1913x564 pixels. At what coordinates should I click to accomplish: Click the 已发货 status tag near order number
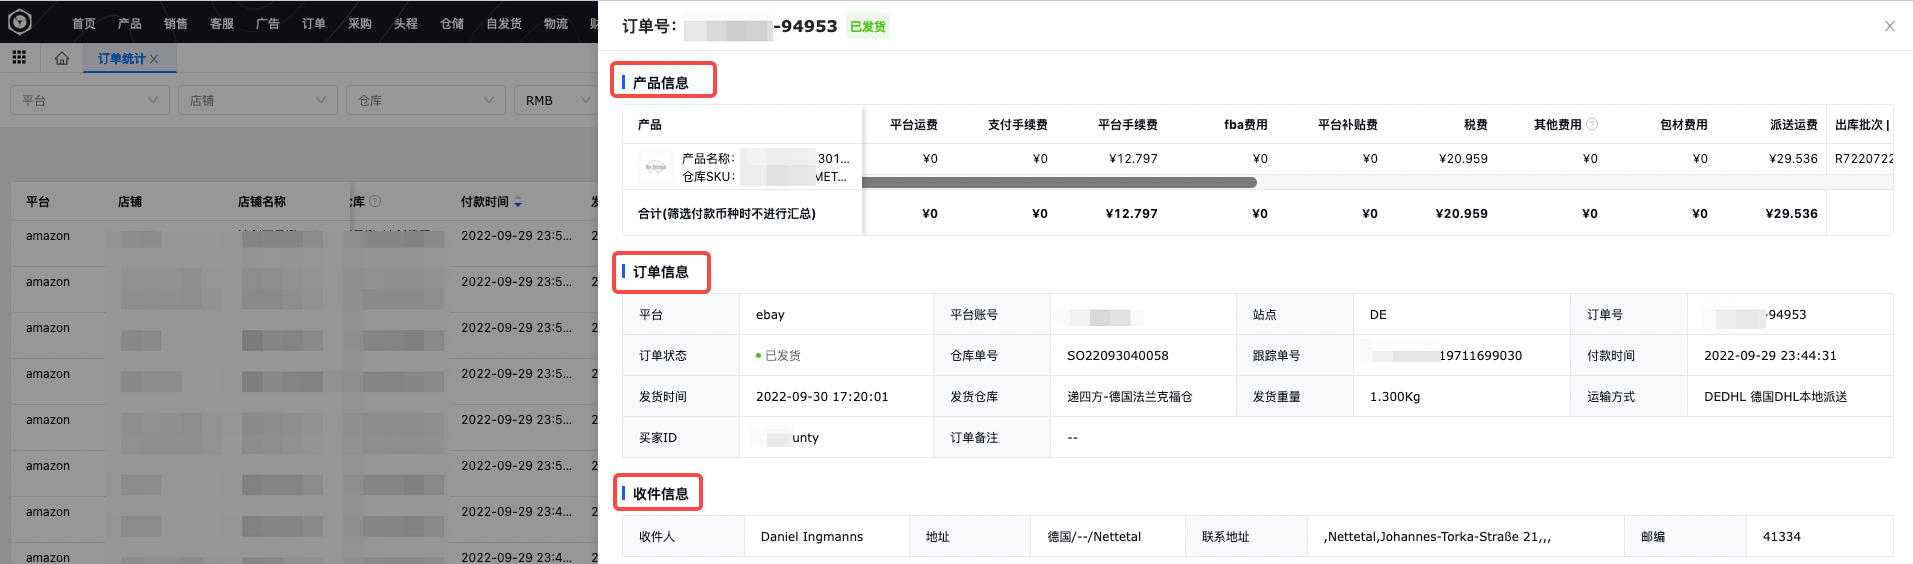(x=868, y=27)
